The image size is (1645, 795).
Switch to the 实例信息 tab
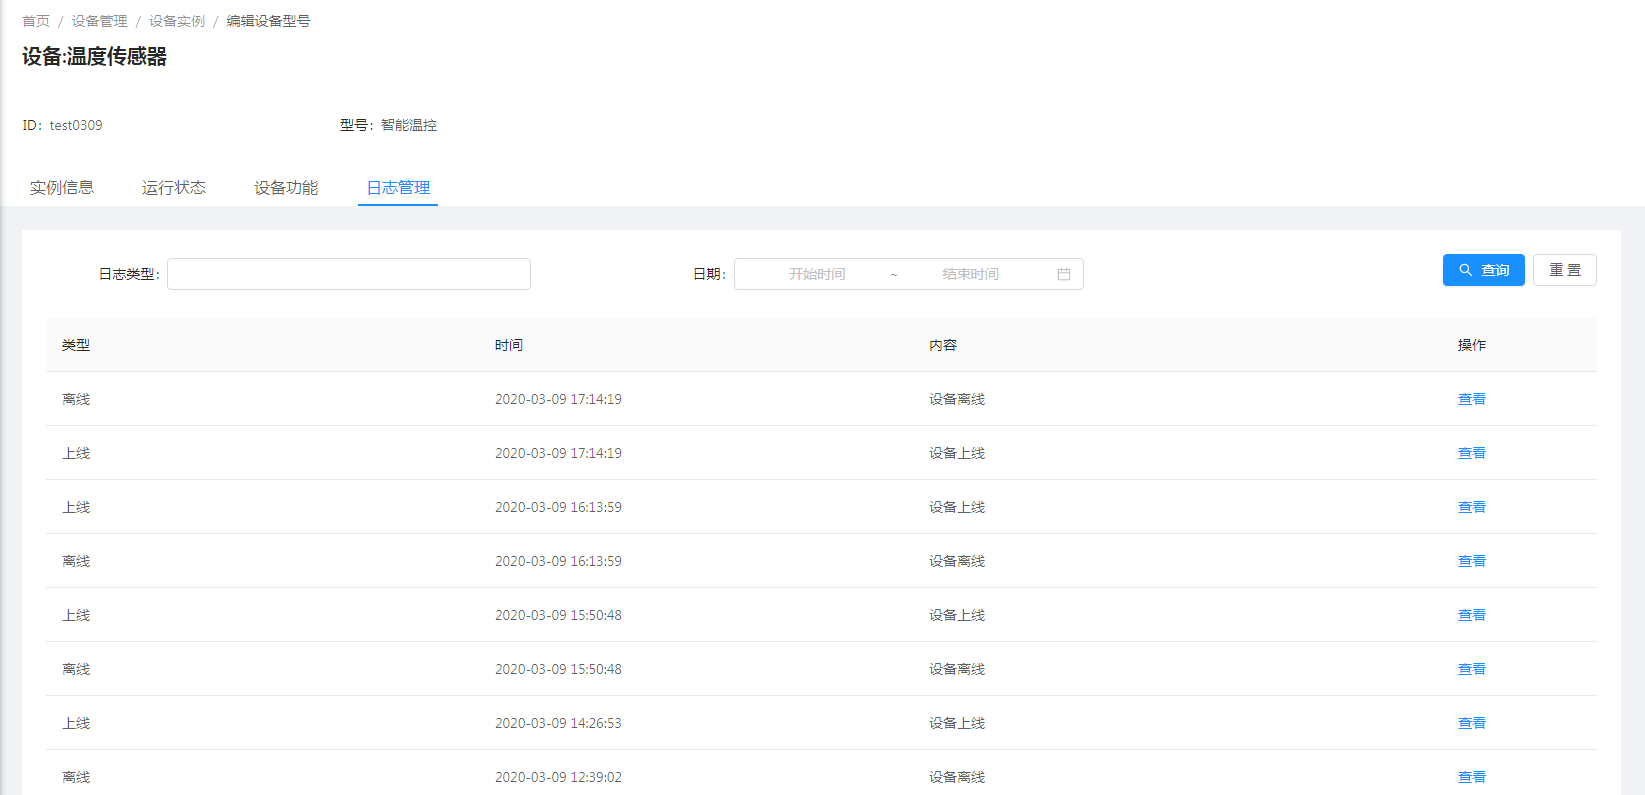(x=62, y=188)
